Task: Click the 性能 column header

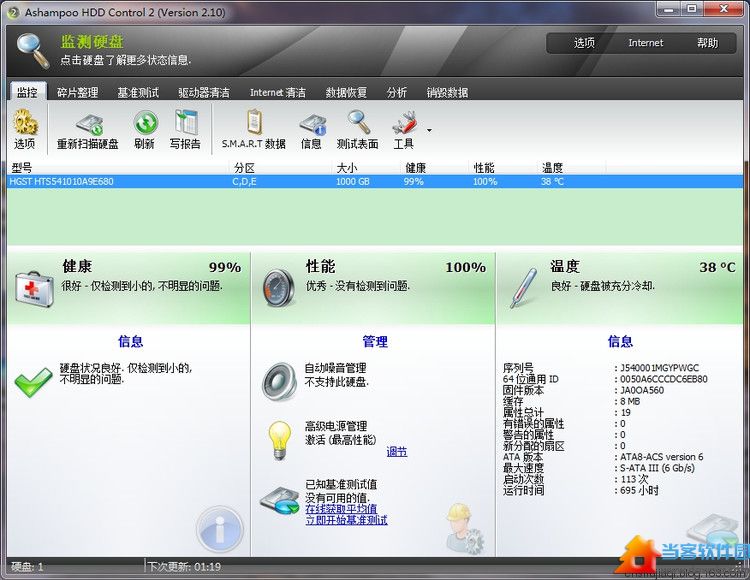Action: pos(484,167)
